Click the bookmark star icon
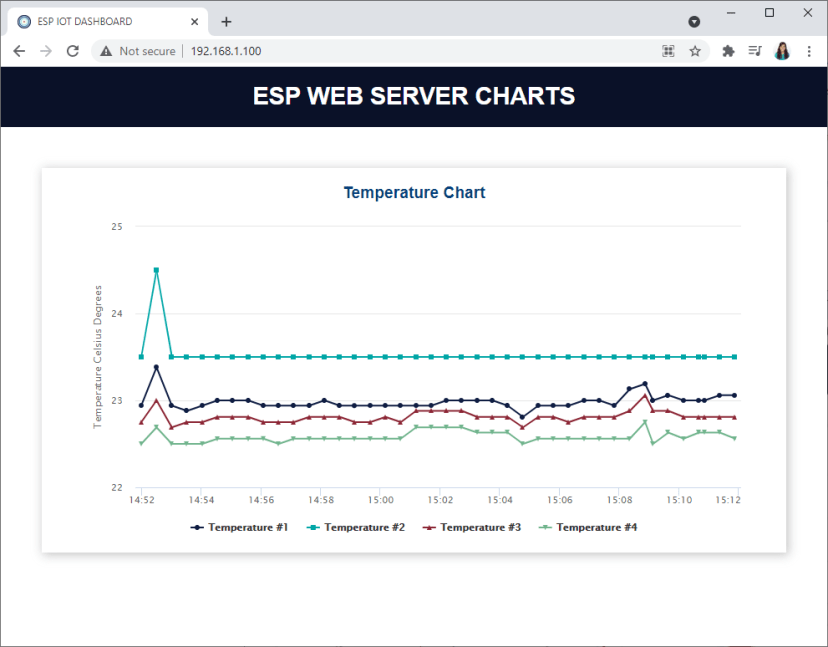The width and height of the screenshot is (828, 647). [696, 50]
